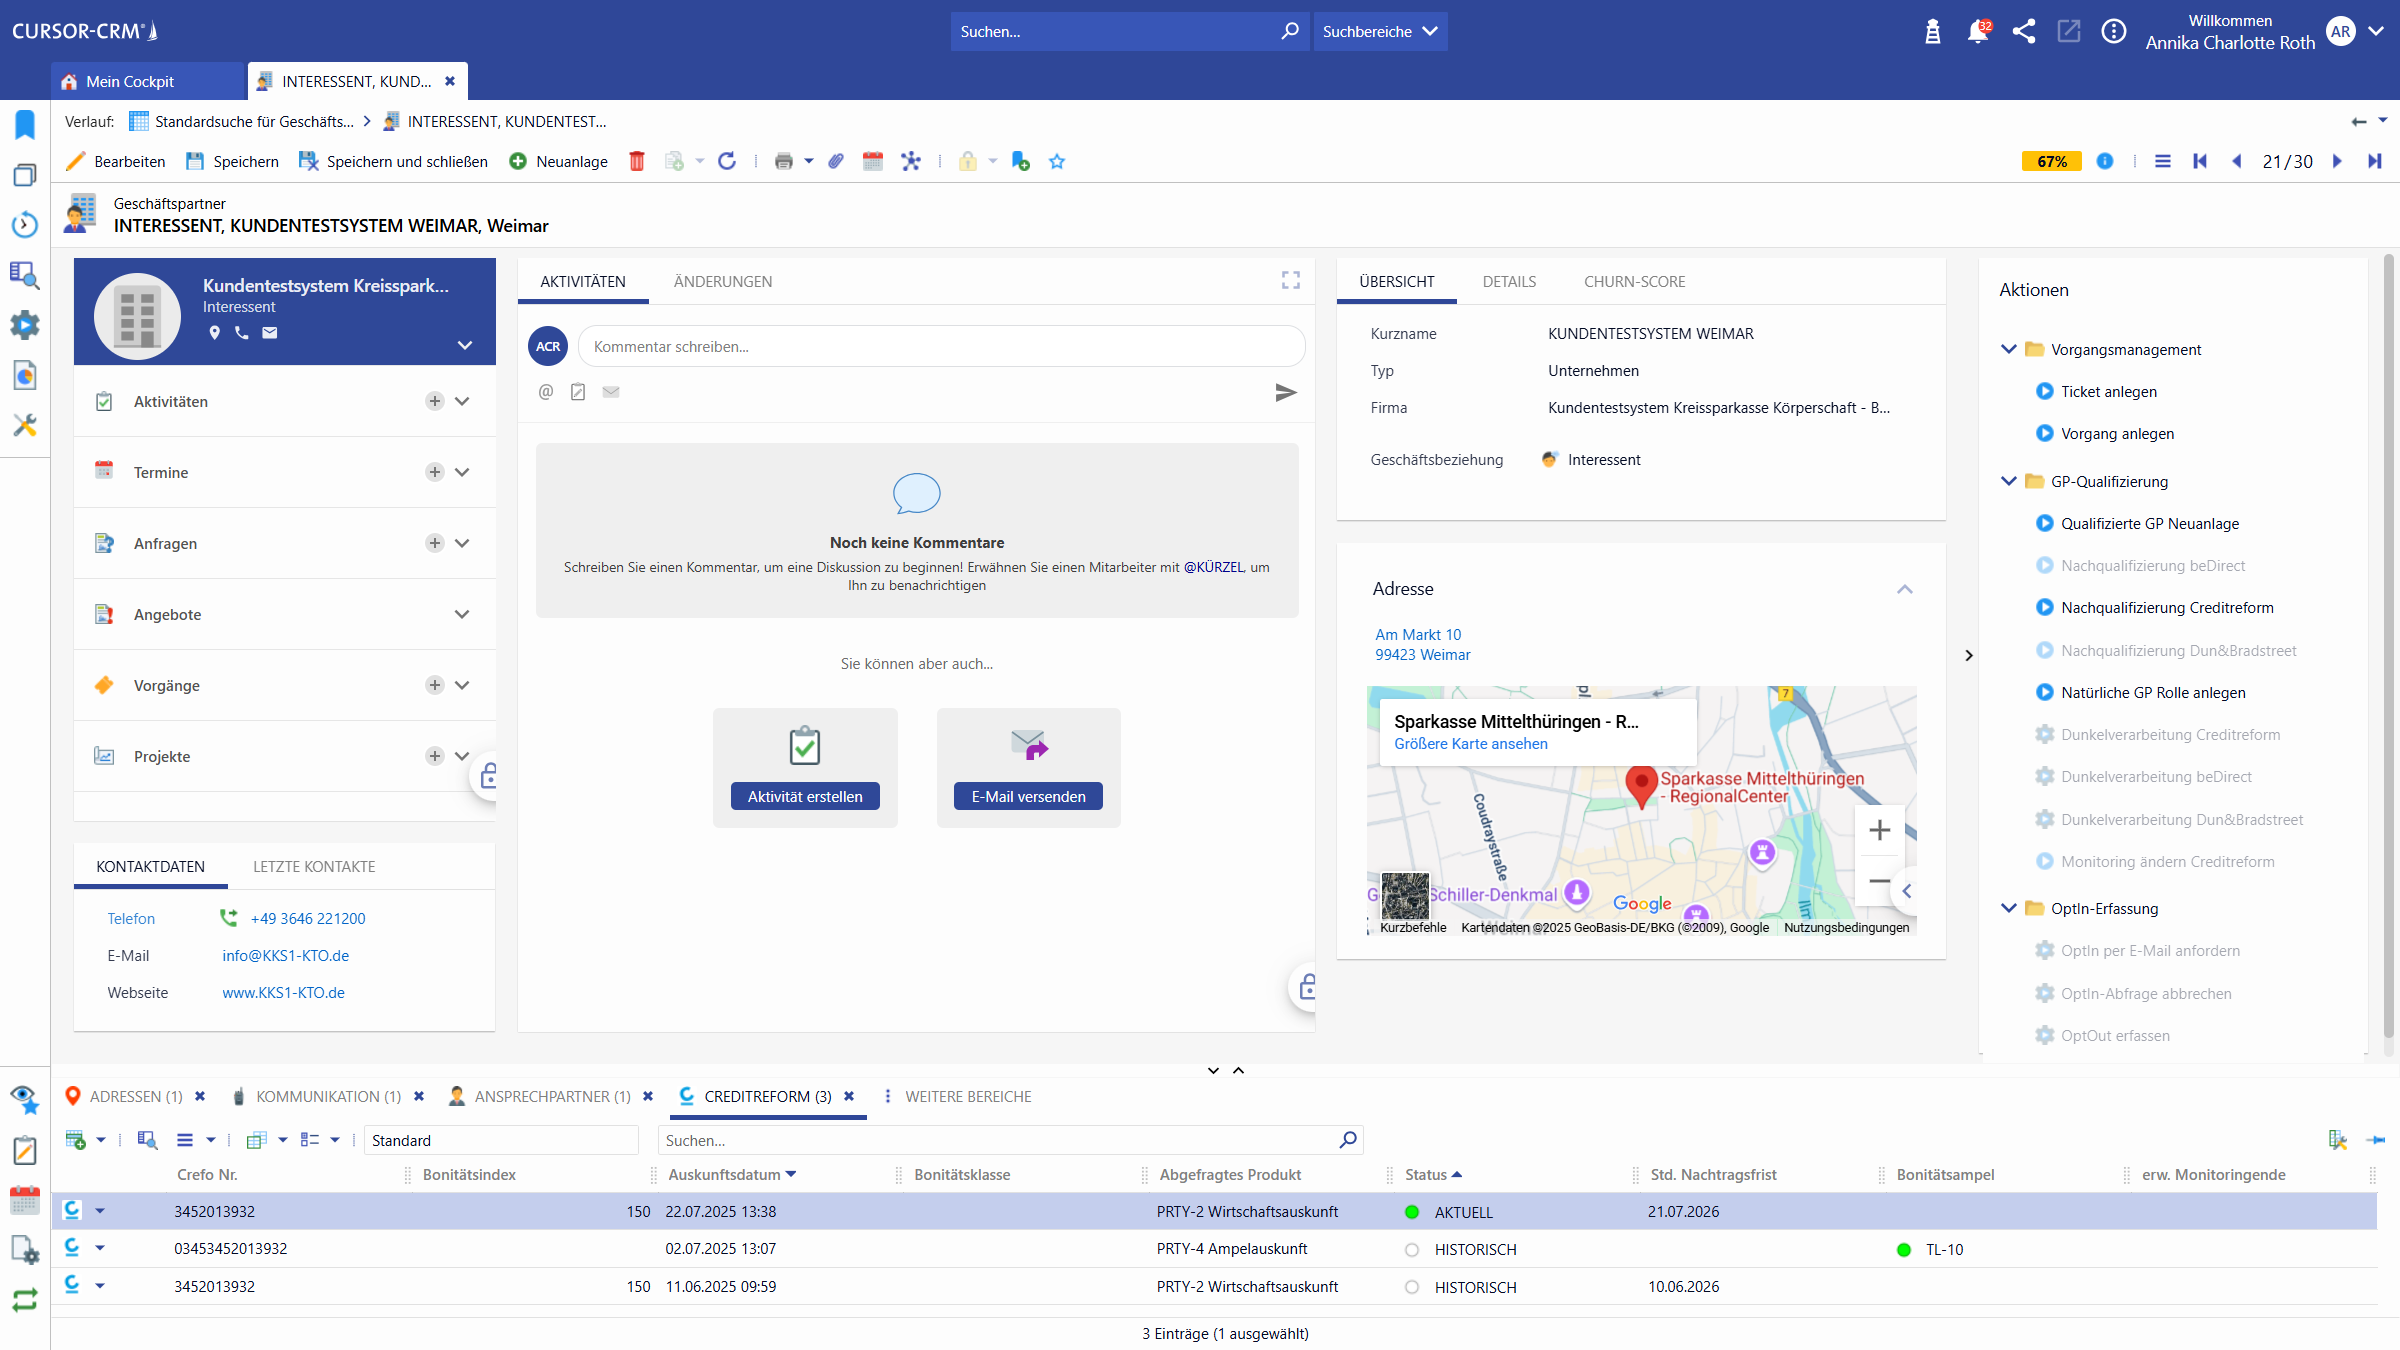Screen dimensions: 2400x1350
Task: Open row menu arrow for 03453452013932
Action: (100, 1248)
